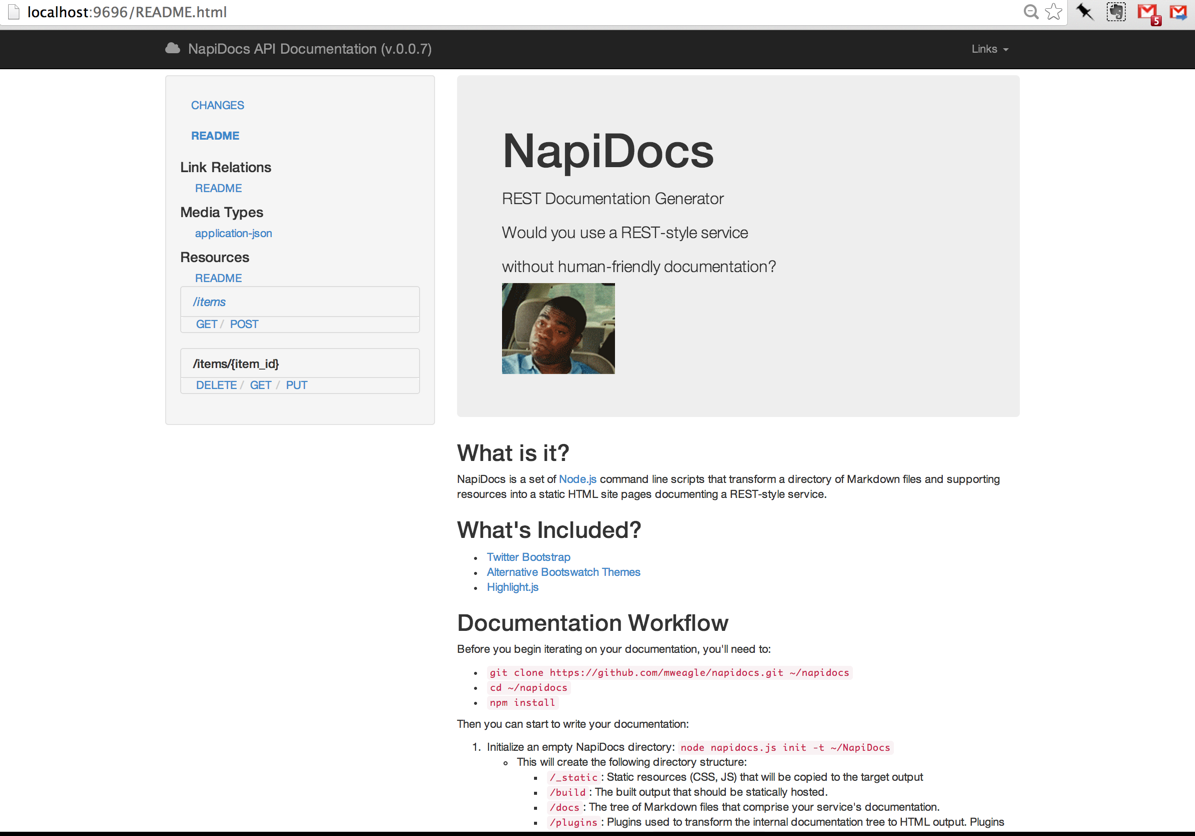1195x836 pixels.
Task: Click the pushpin extension icon
Action: (x=1084, y=11)
